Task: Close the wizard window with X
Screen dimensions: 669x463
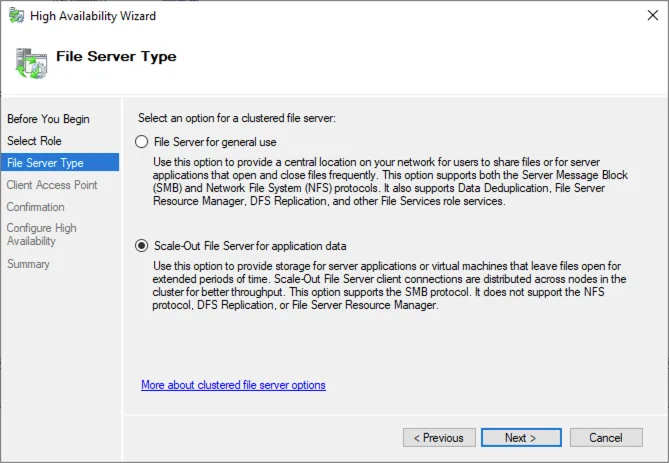Action: tap(645, 16)
